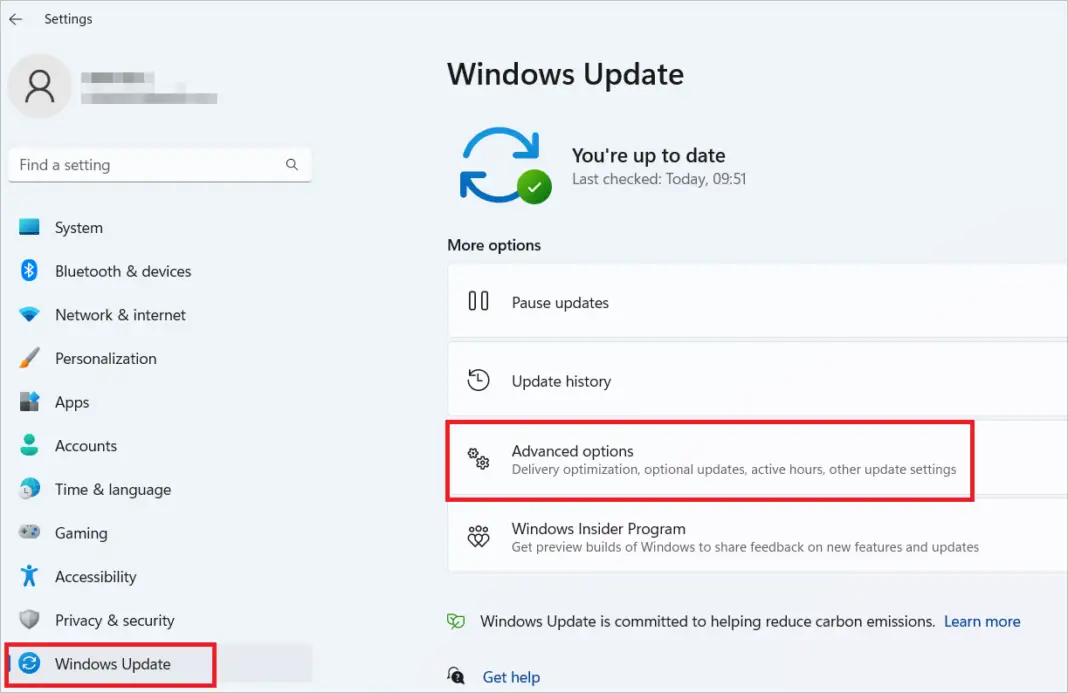Click the back arrow to leave Settings page
Viewport: 1068px width, 693px height.
[15, 18]
